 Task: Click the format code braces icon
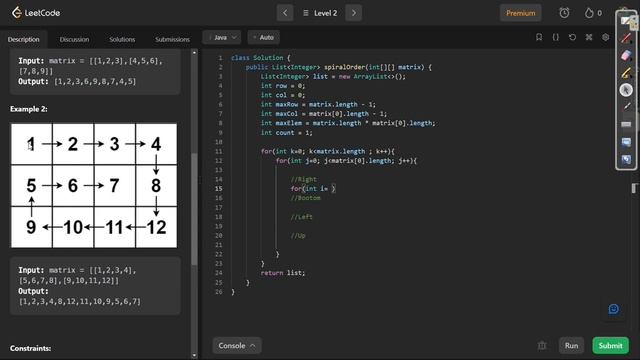click(x=556, y=37)
